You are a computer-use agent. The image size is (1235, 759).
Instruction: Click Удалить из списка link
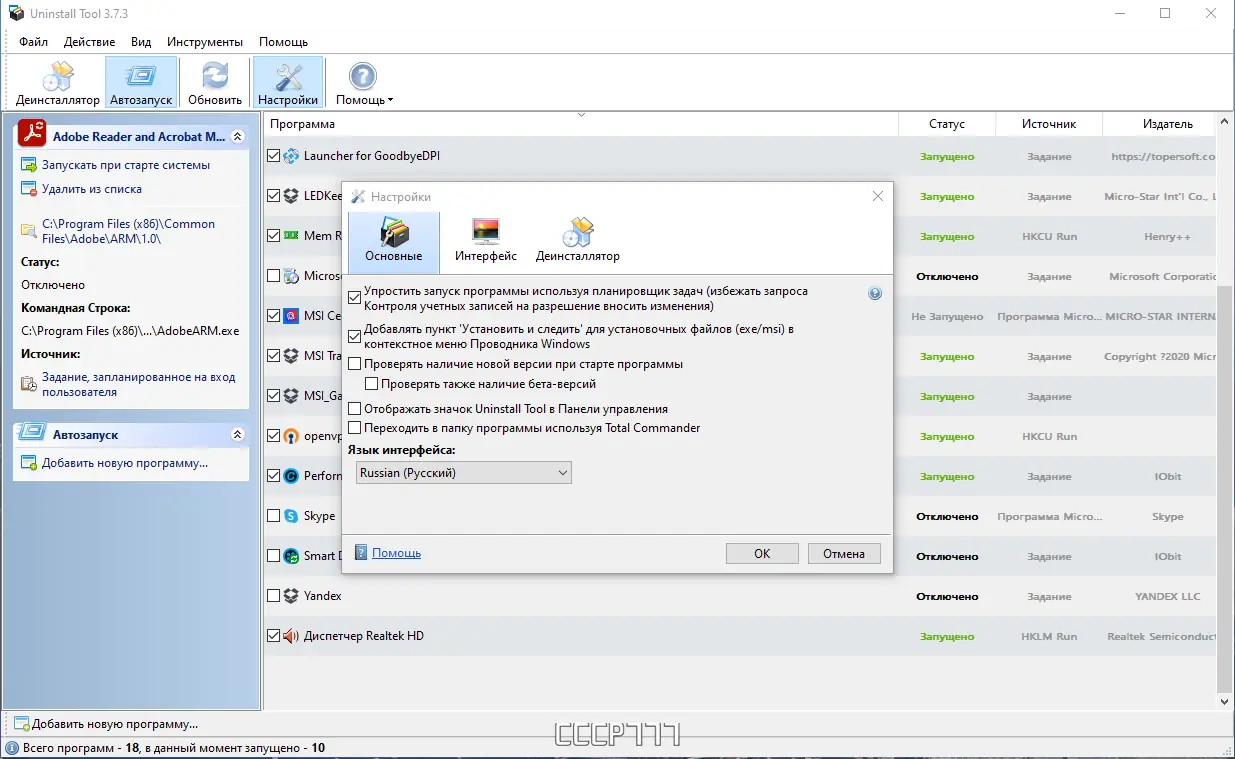[x=92, y=189]
